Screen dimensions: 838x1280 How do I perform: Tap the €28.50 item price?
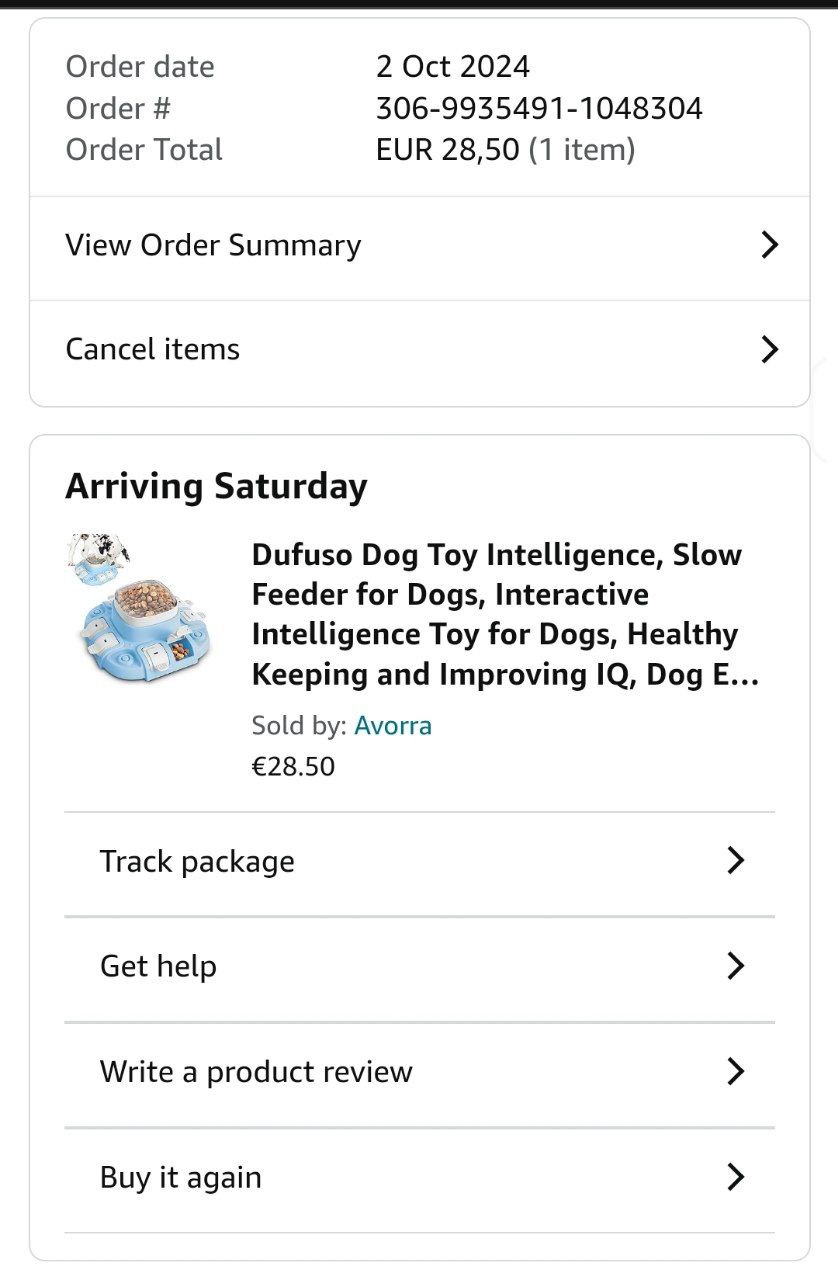293,767
